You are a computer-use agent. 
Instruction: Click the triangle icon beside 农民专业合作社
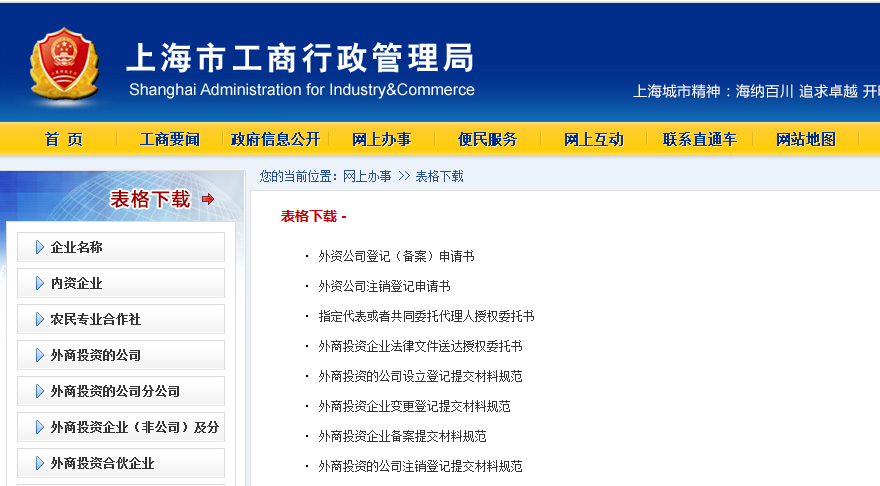pyautogui.click(x=39, y=319)
